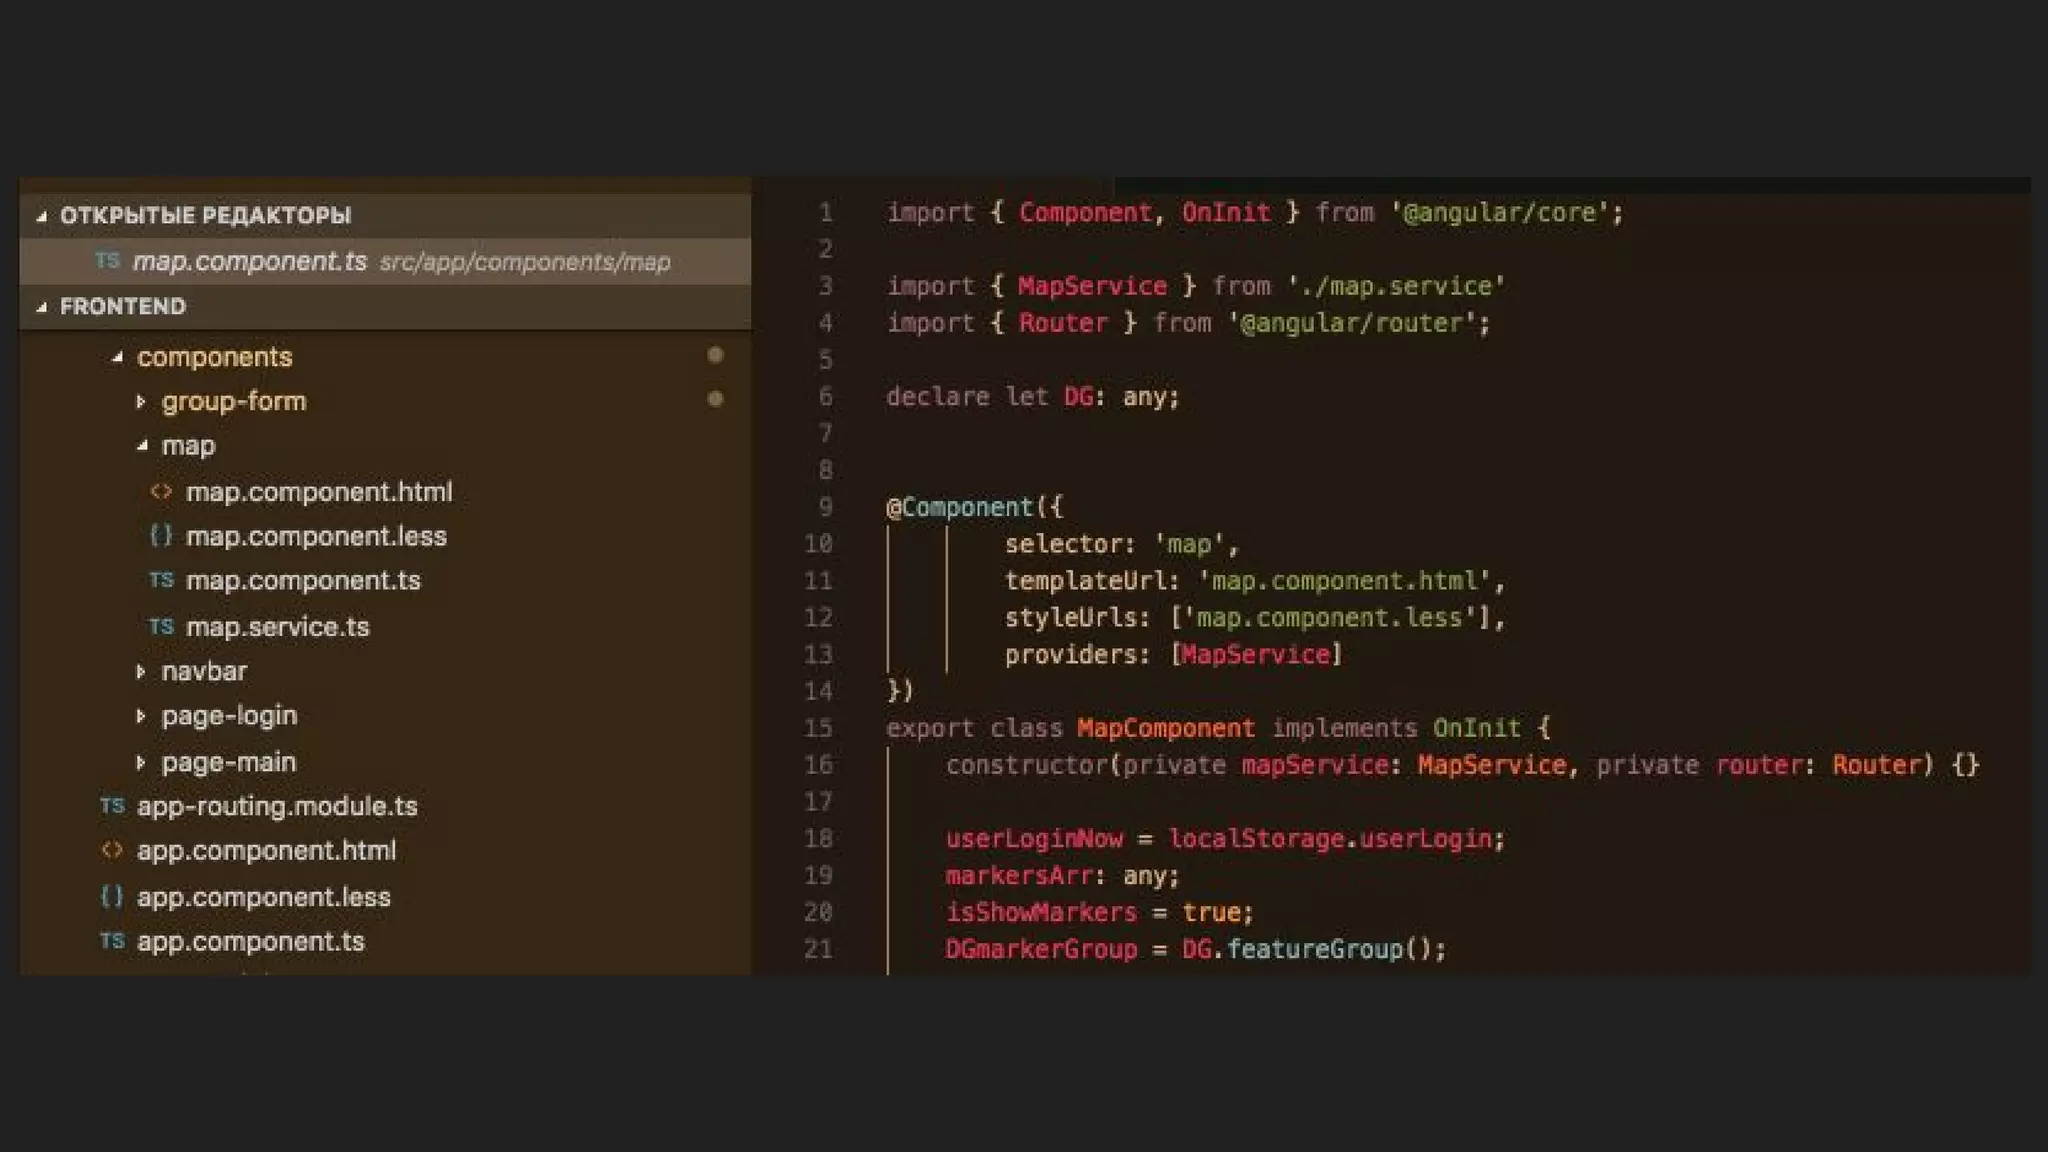Expand the page-main folder

[x=141, y=762]
